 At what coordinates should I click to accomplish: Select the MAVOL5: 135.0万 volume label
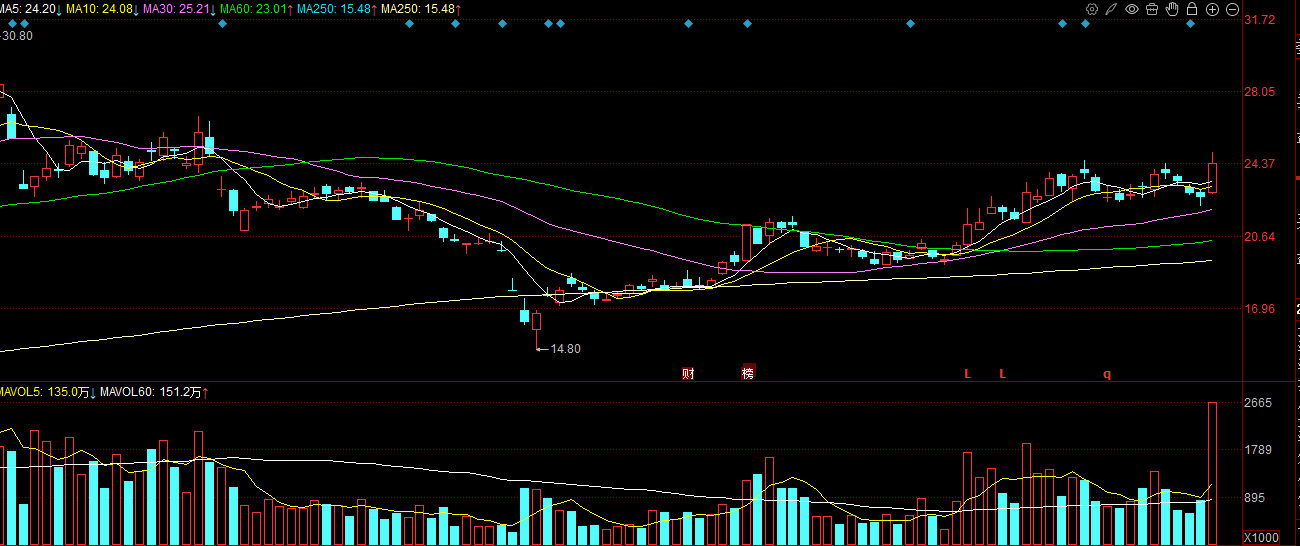[46, 391]
